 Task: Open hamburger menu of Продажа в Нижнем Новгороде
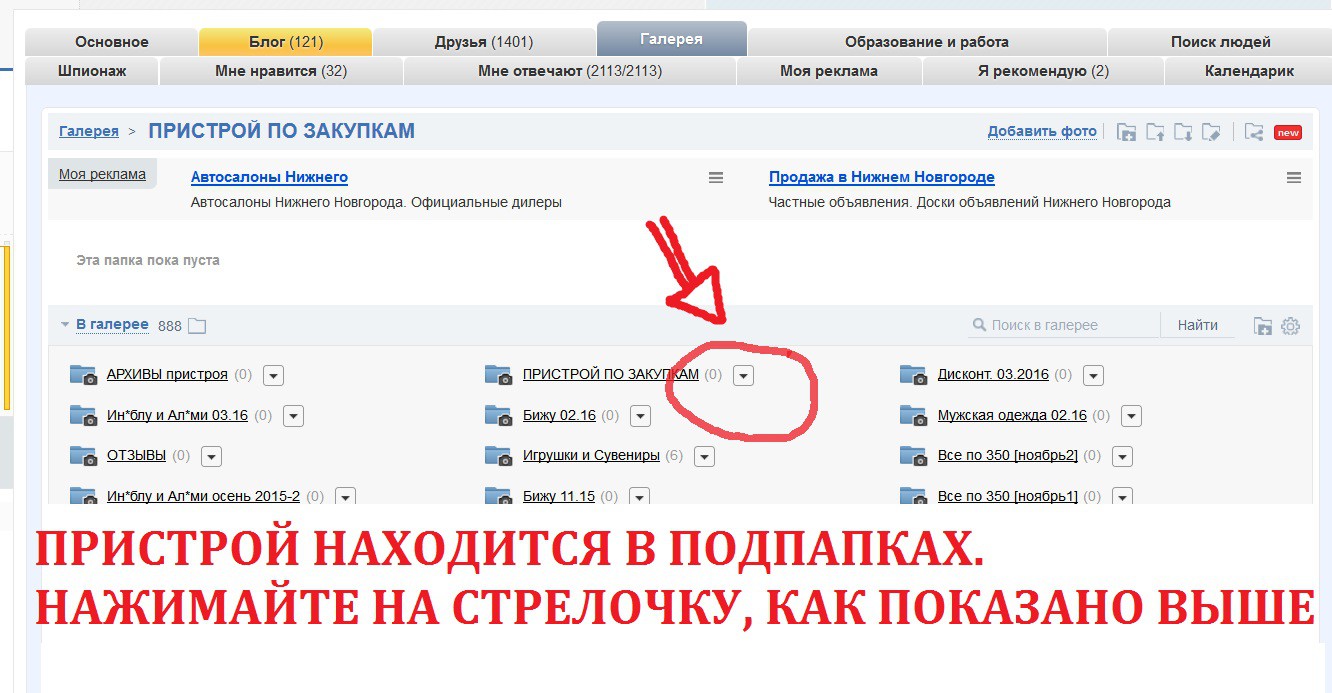coord(1294,178)
